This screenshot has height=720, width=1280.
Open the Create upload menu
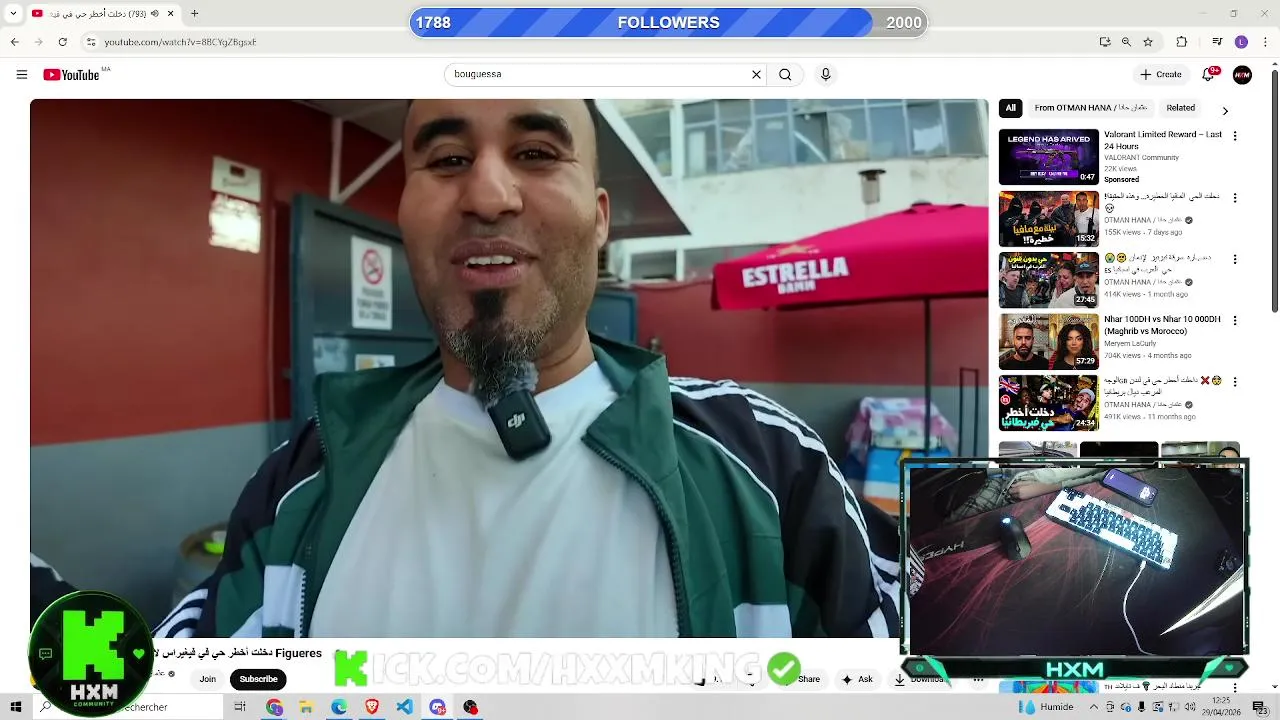pos(1160,74)
